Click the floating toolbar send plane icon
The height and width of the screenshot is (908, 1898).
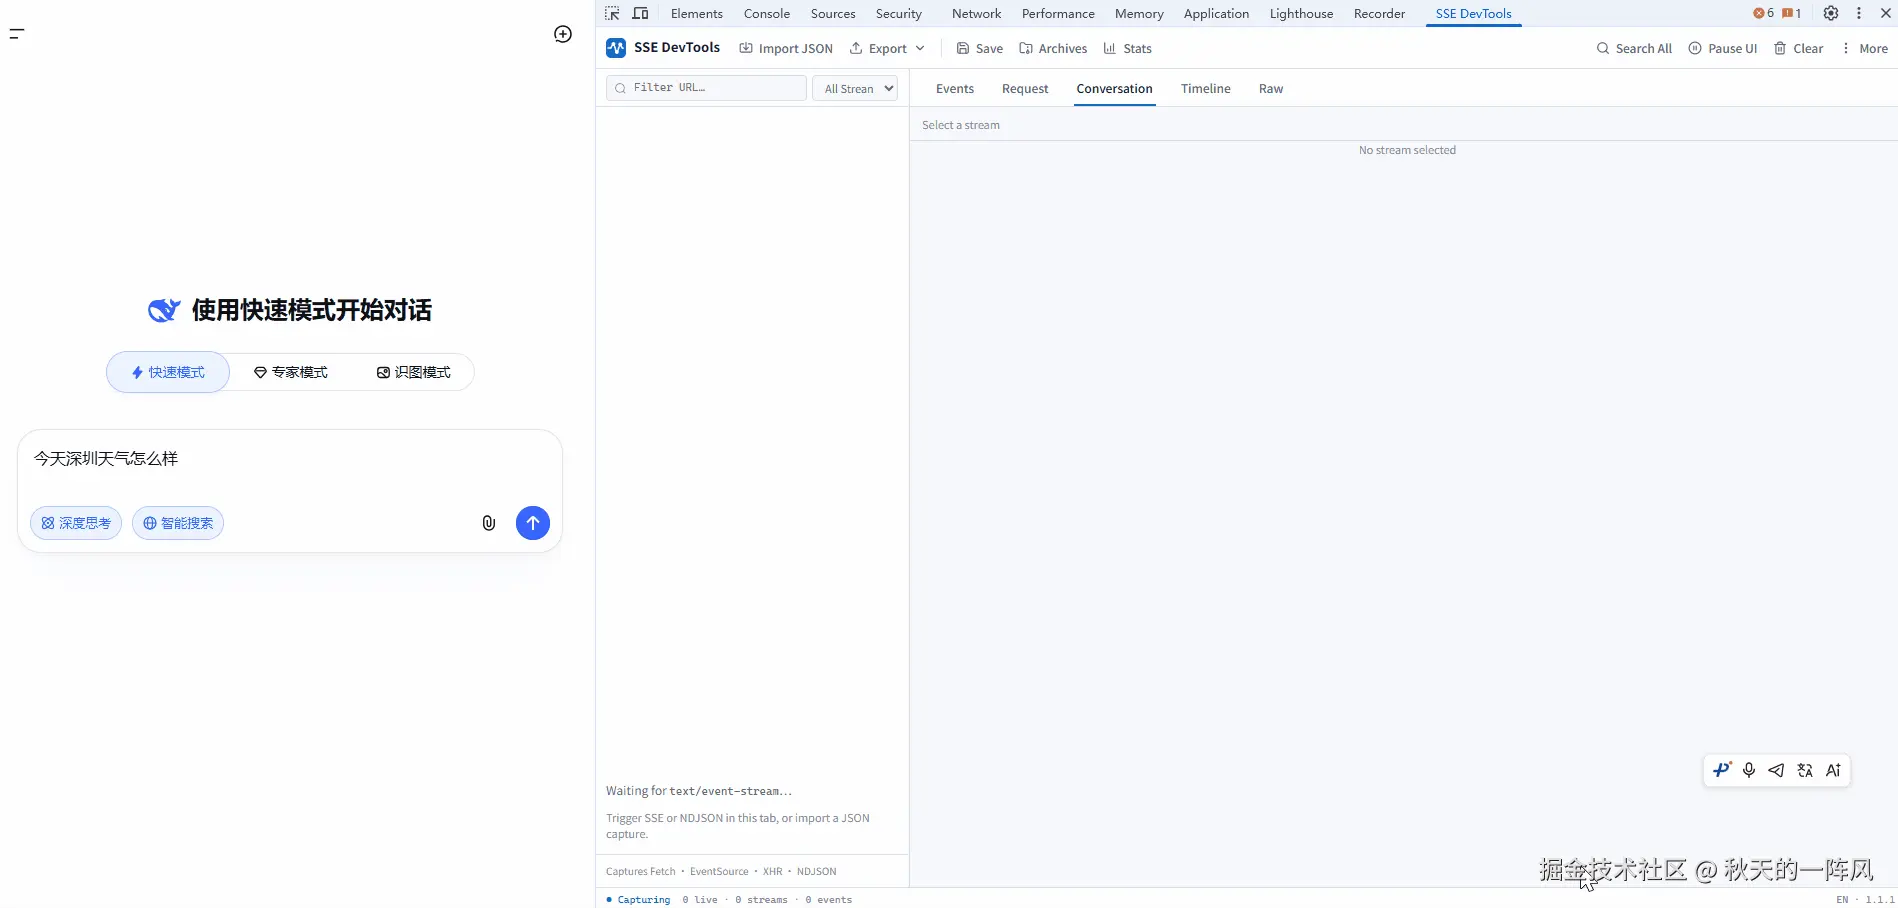pyautogui.click(x=1776, y=770)
